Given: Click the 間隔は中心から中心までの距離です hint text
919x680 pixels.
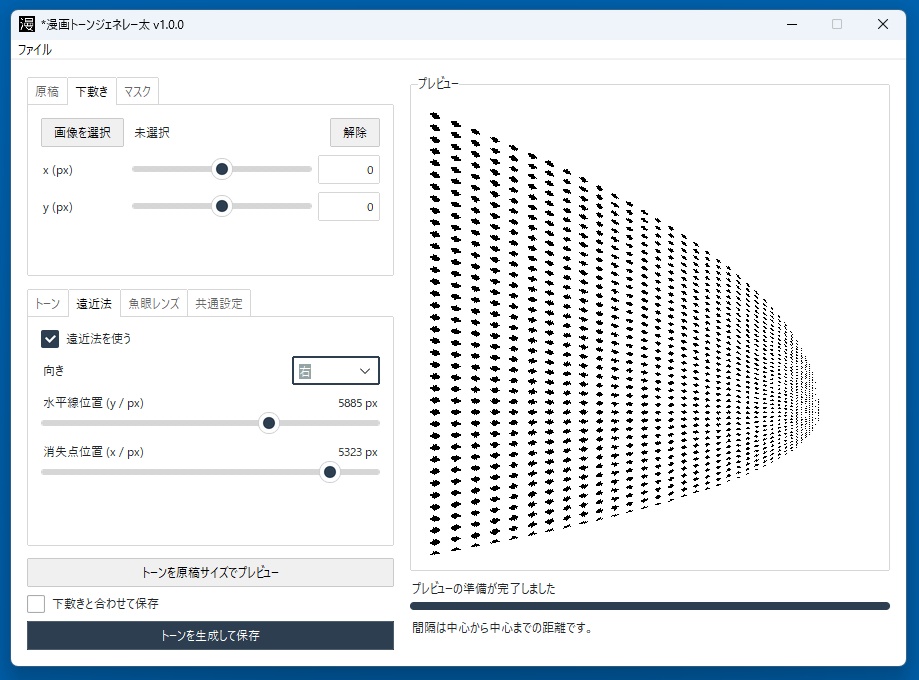Looking at the screenshot, I should tap(502, 628).
